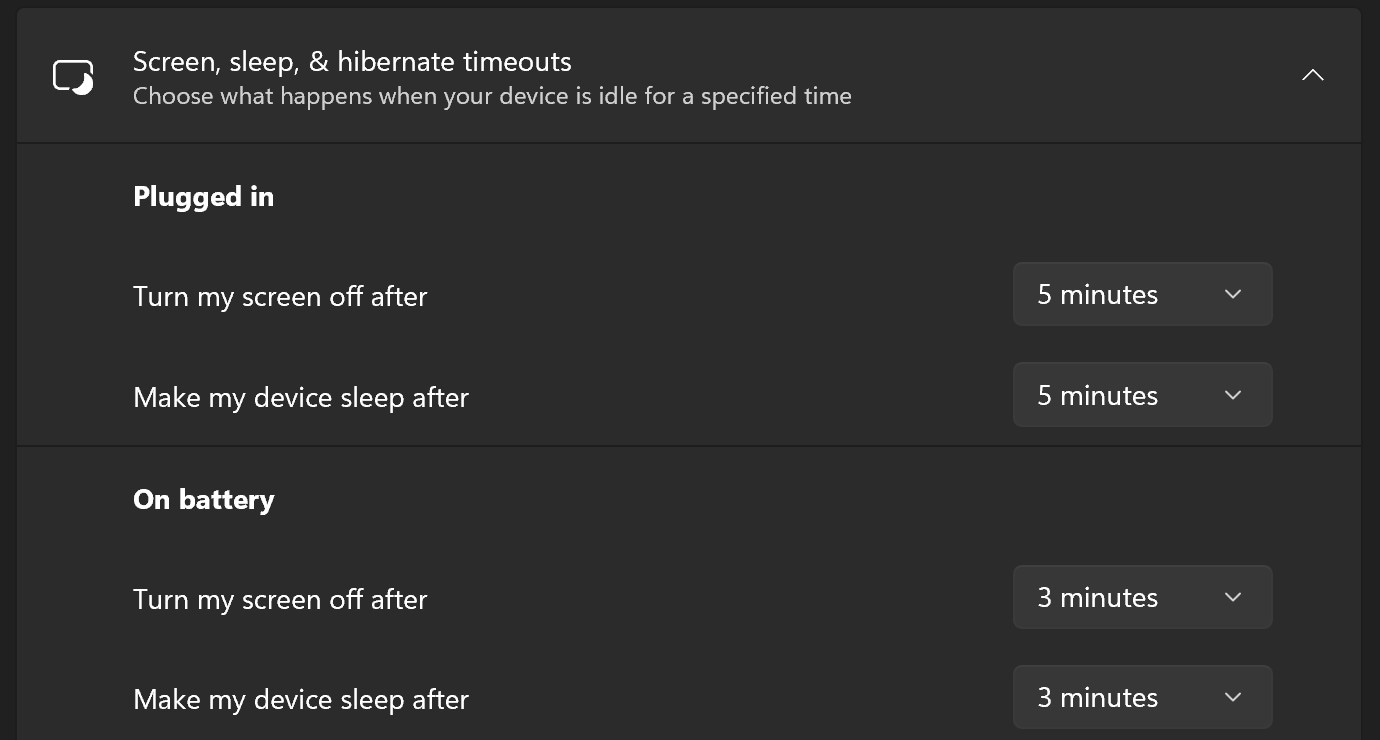Select the "Plugged in" section heading
1380x740 pixels.
click(x=203, y=197)
